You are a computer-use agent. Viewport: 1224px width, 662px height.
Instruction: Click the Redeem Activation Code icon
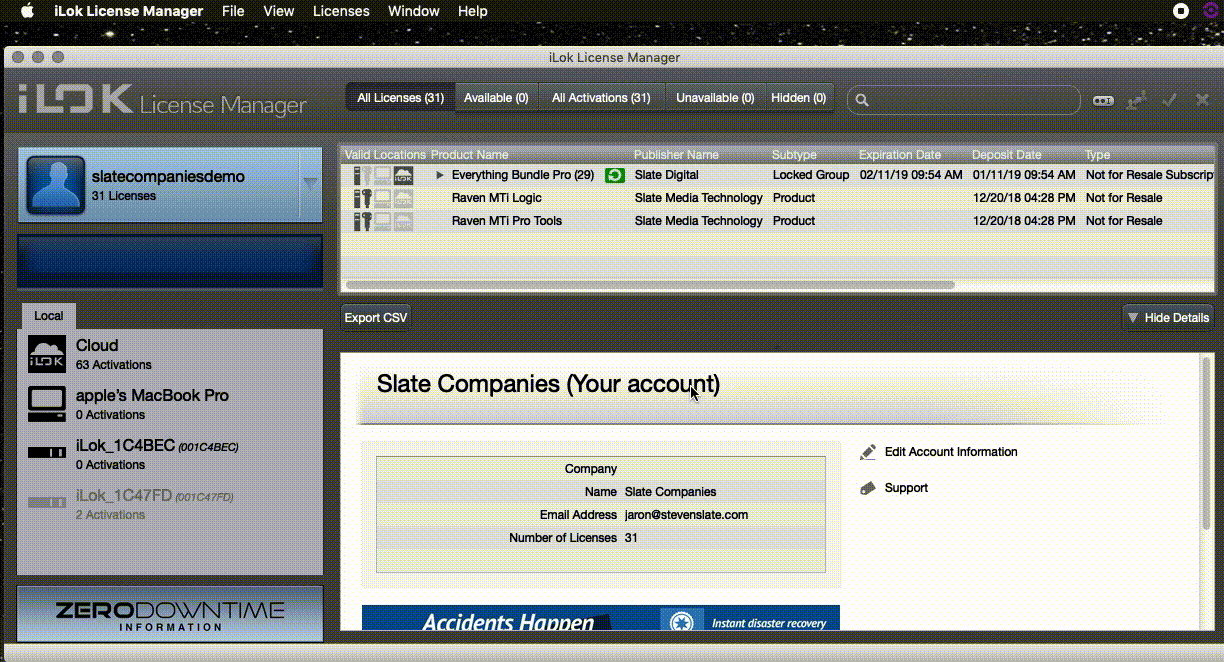pos(1103,100)
